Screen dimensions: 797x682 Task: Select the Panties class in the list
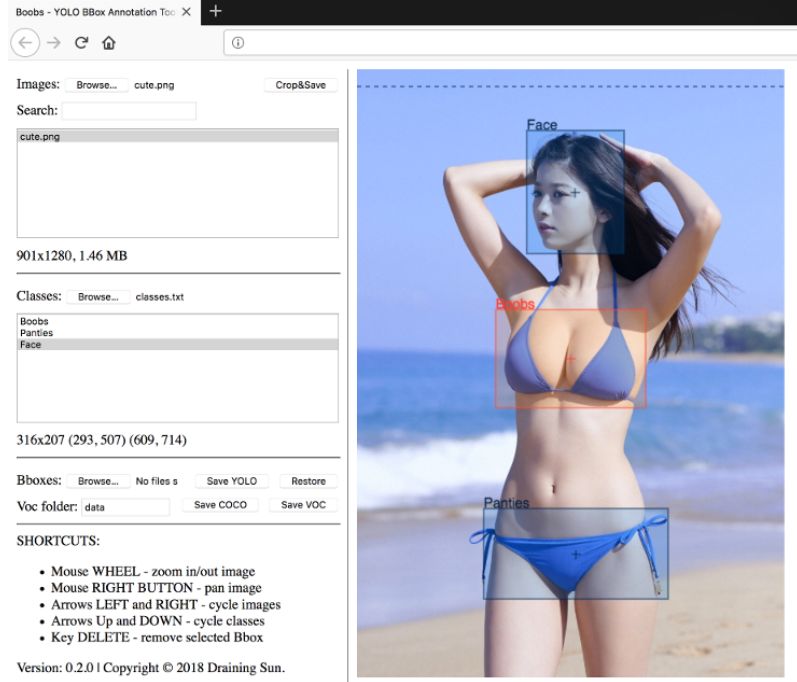177,333
